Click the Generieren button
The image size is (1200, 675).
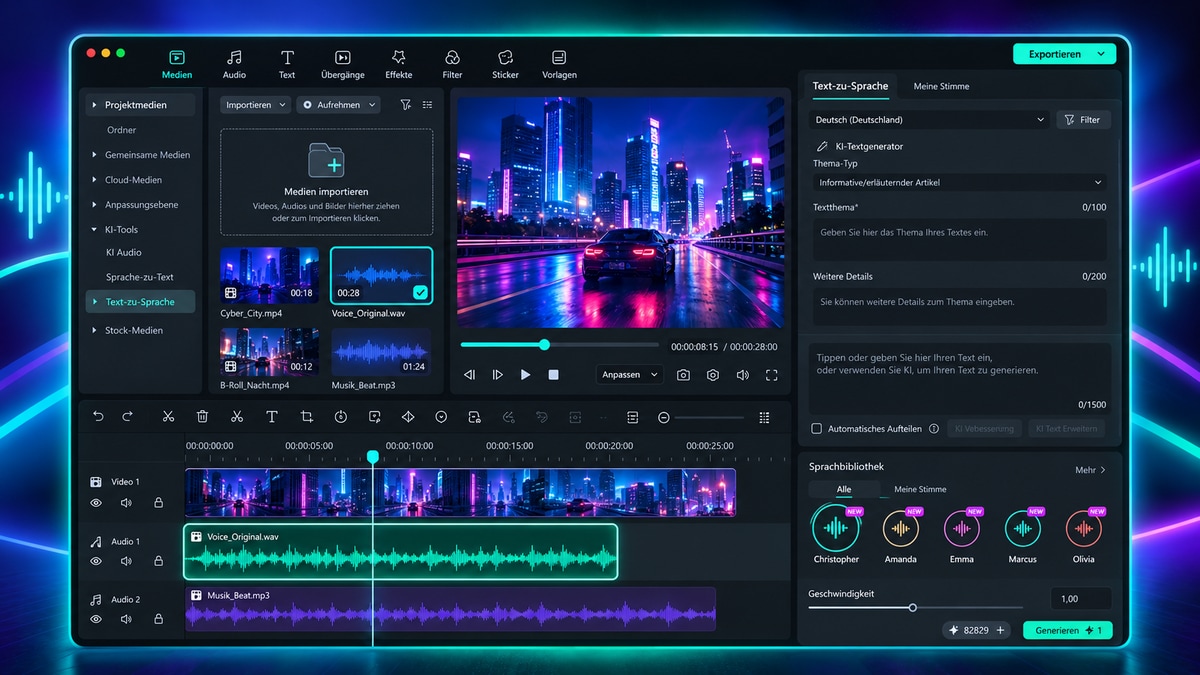(1068, 630)
